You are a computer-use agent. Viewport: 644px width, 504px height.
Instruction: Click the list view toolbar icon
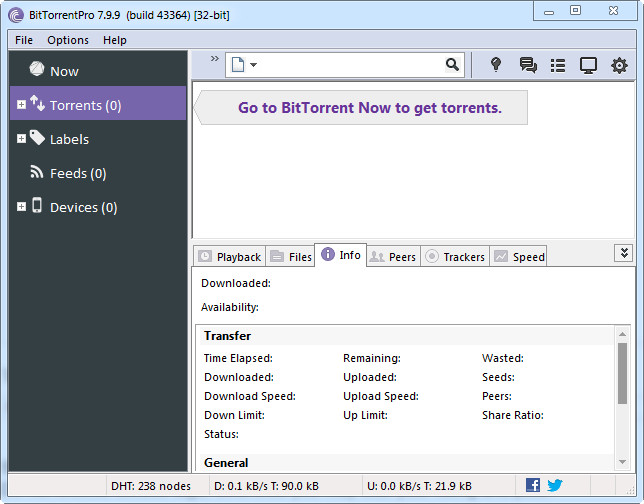click(558, 65)
